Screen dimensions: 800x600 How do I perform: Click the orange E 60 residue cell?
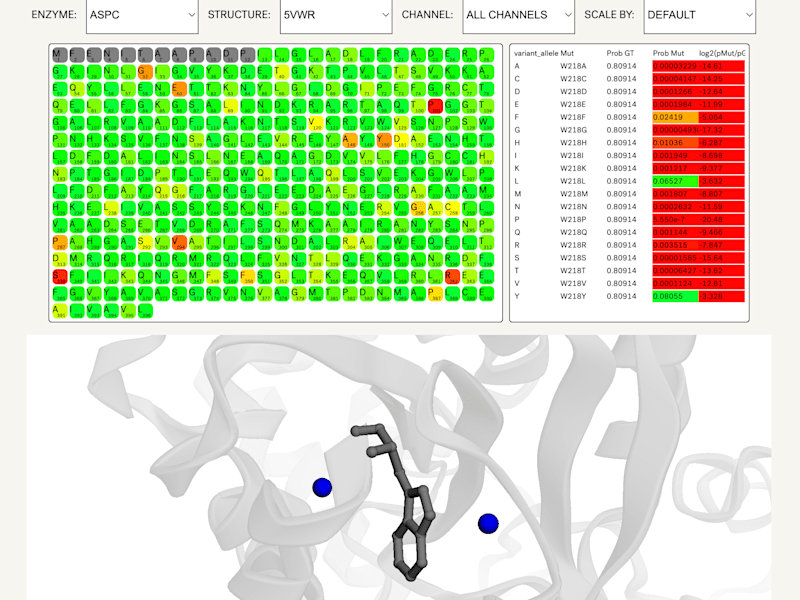(180, 89)
